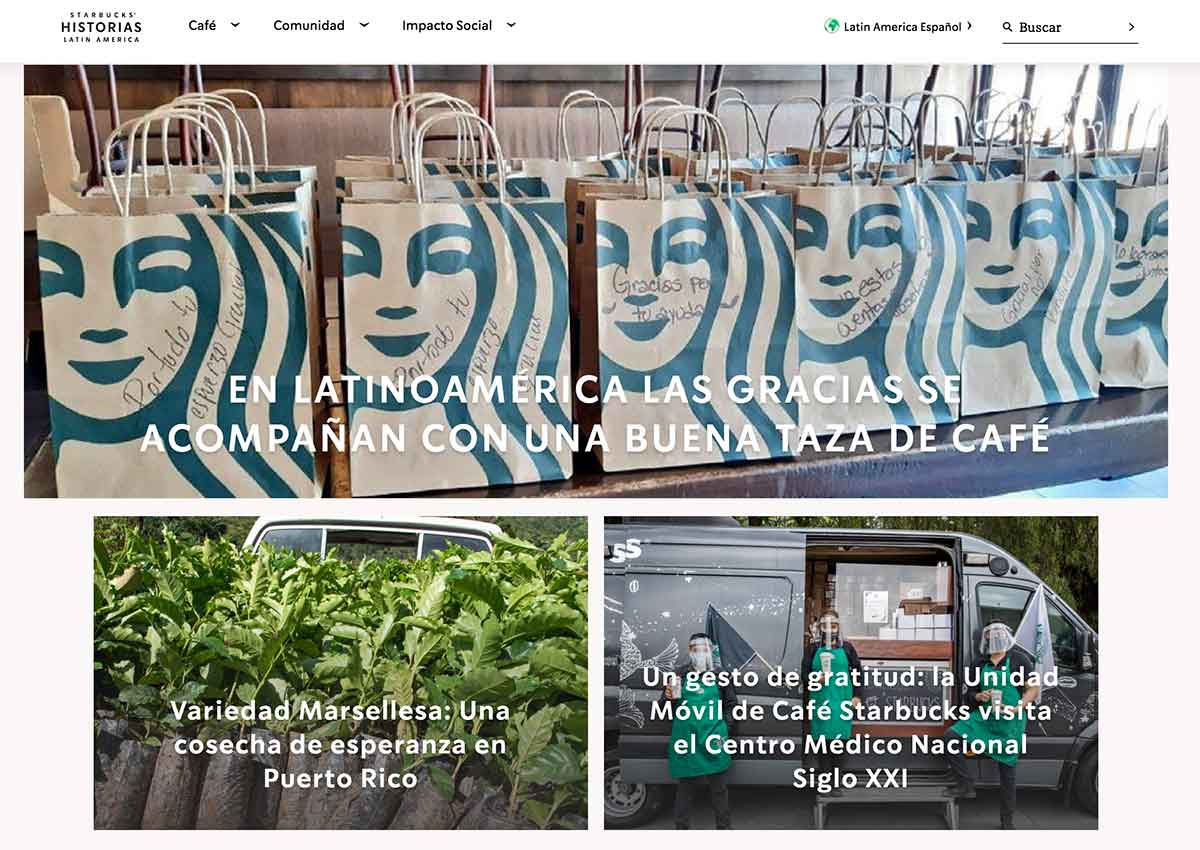Click the Starbucks mobile van photo
This screenshot has height=850, width=1200.
851,673
